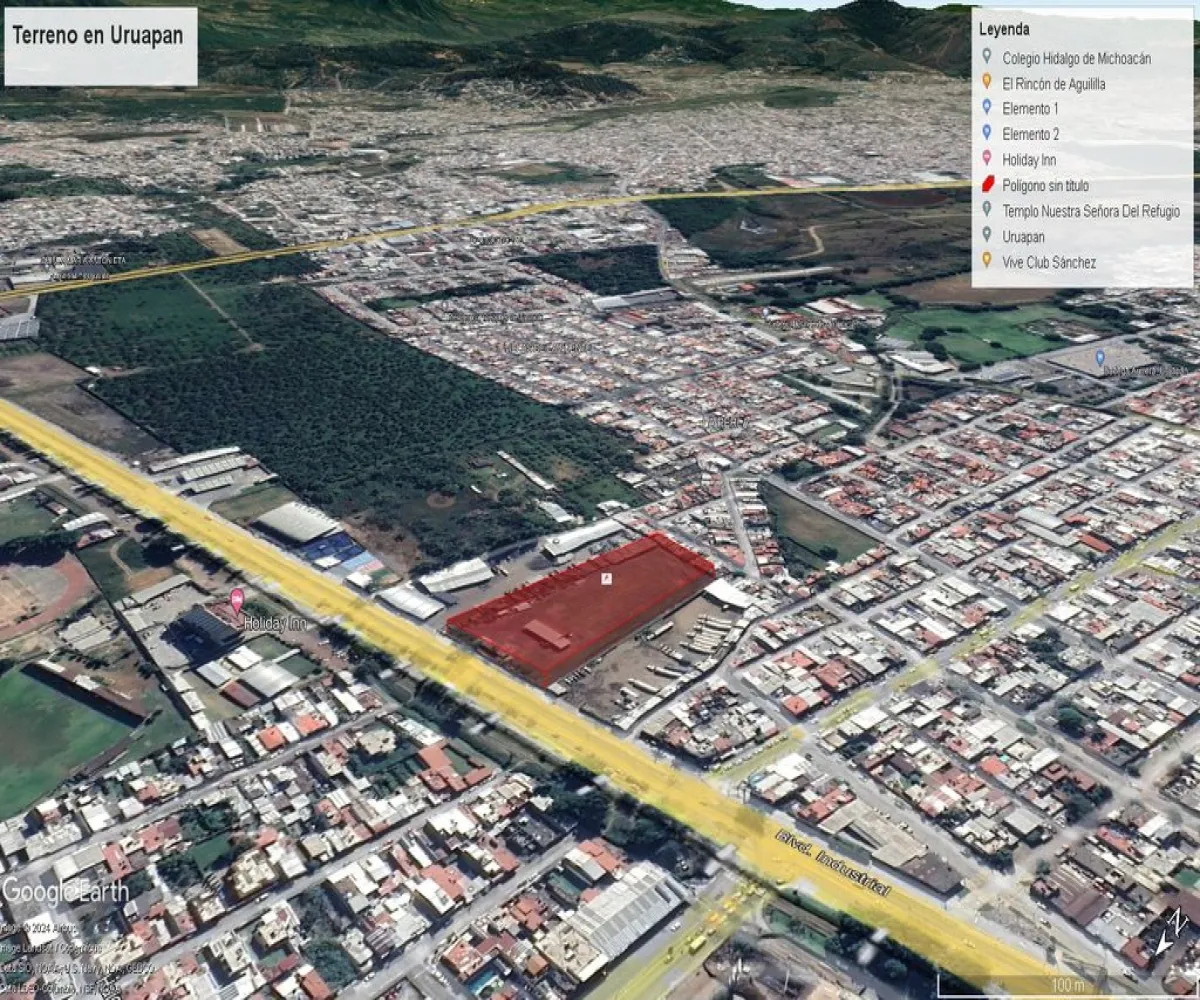Select Elemento 2 in the legend

pos(1030,134)
